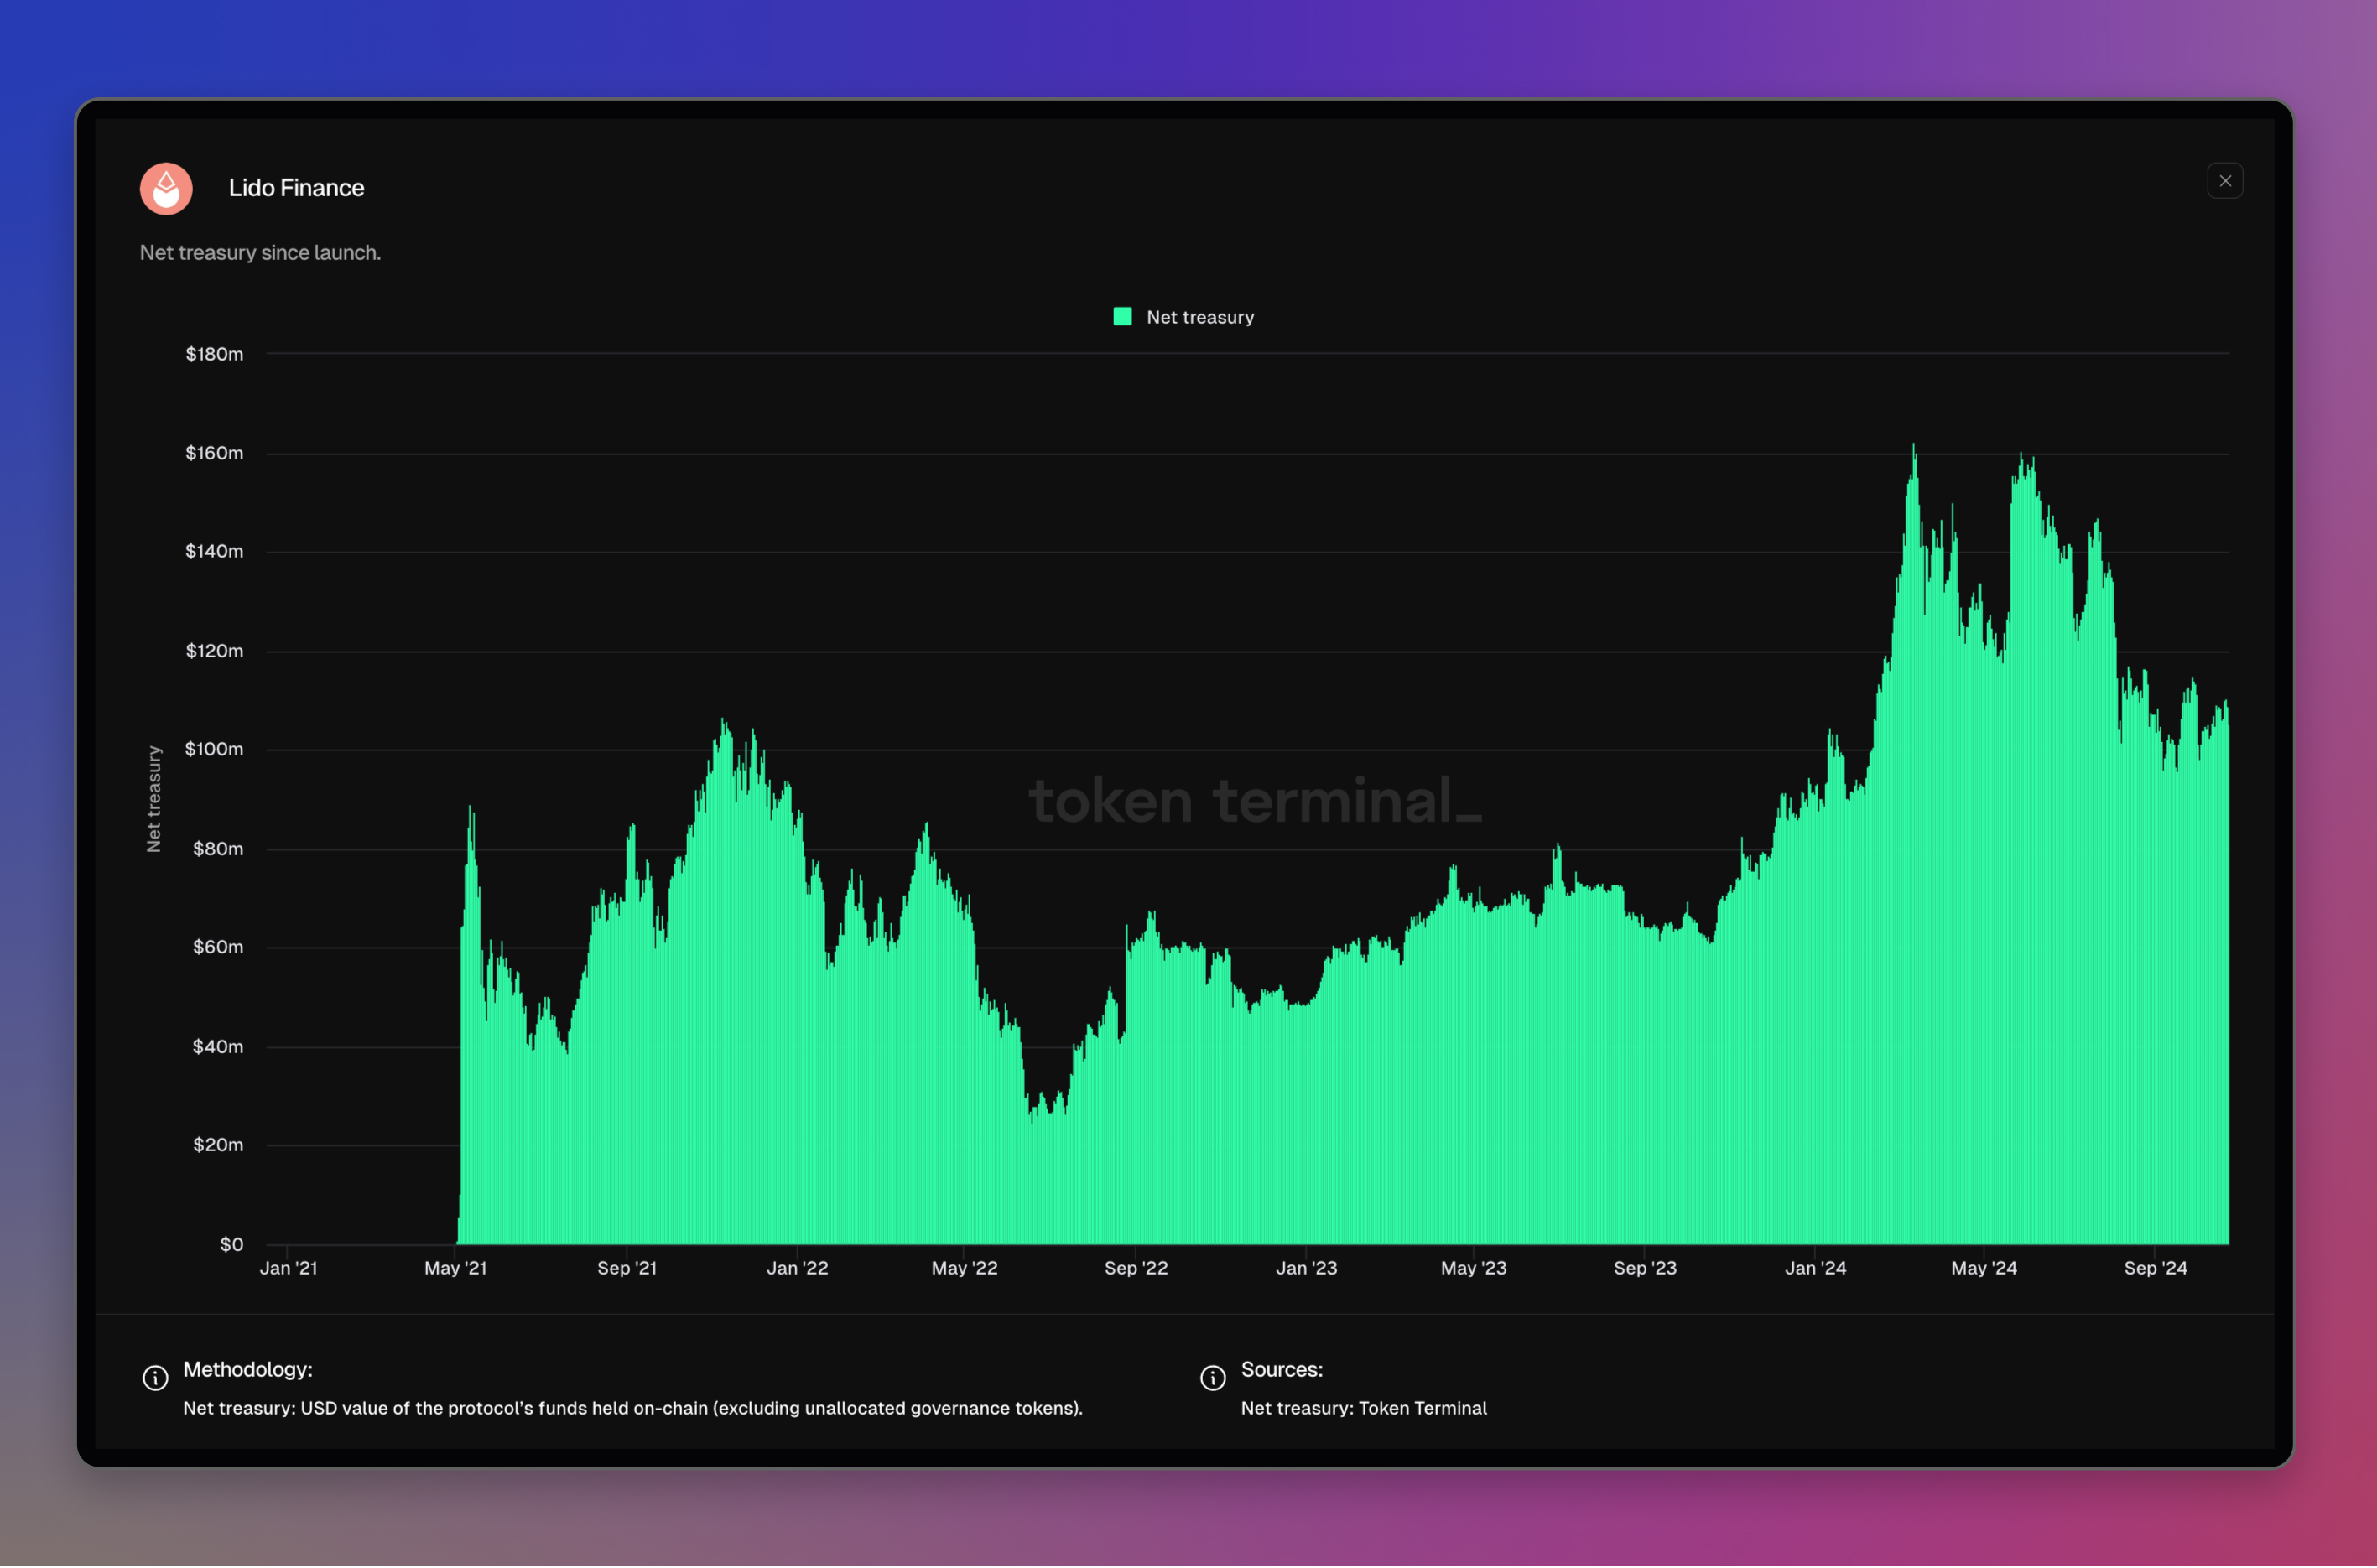The image size is (2377, 1568).
Task: Click the $80m y-axis label
Action: tap(218, 849)
